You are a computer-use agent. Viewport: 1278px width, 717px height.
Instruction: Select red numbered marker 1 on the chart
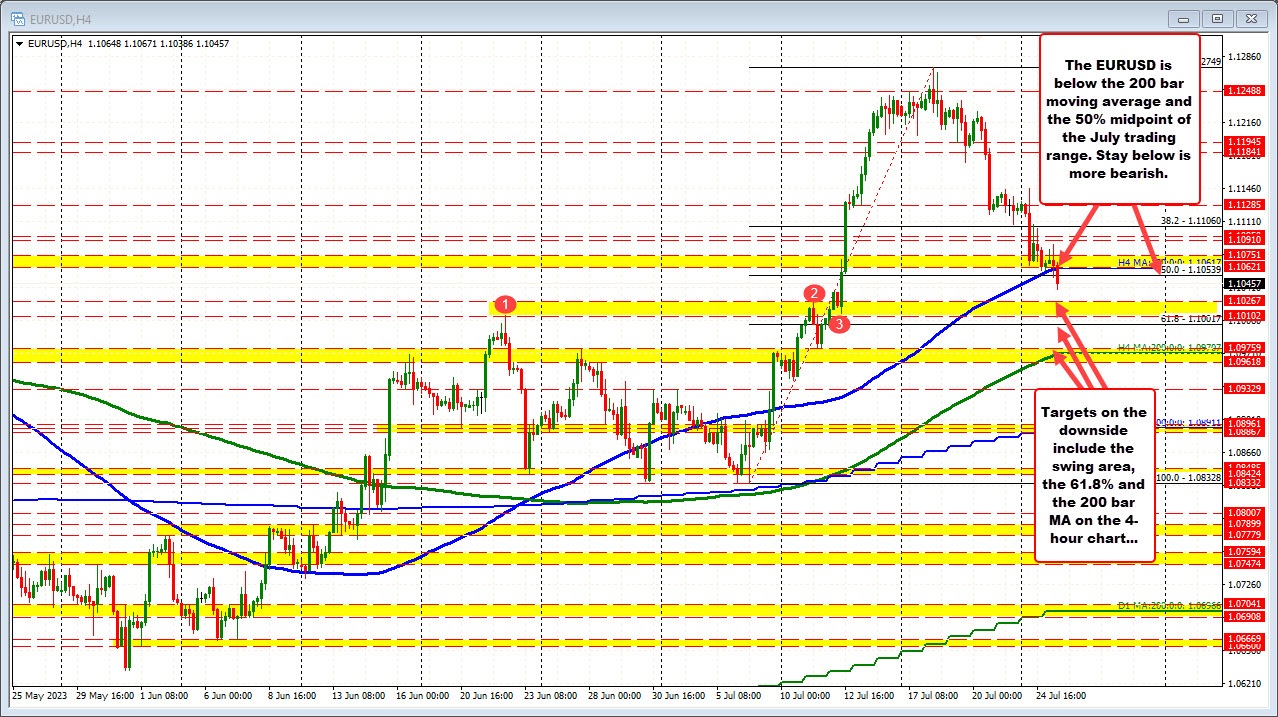(x=504, y=304)
